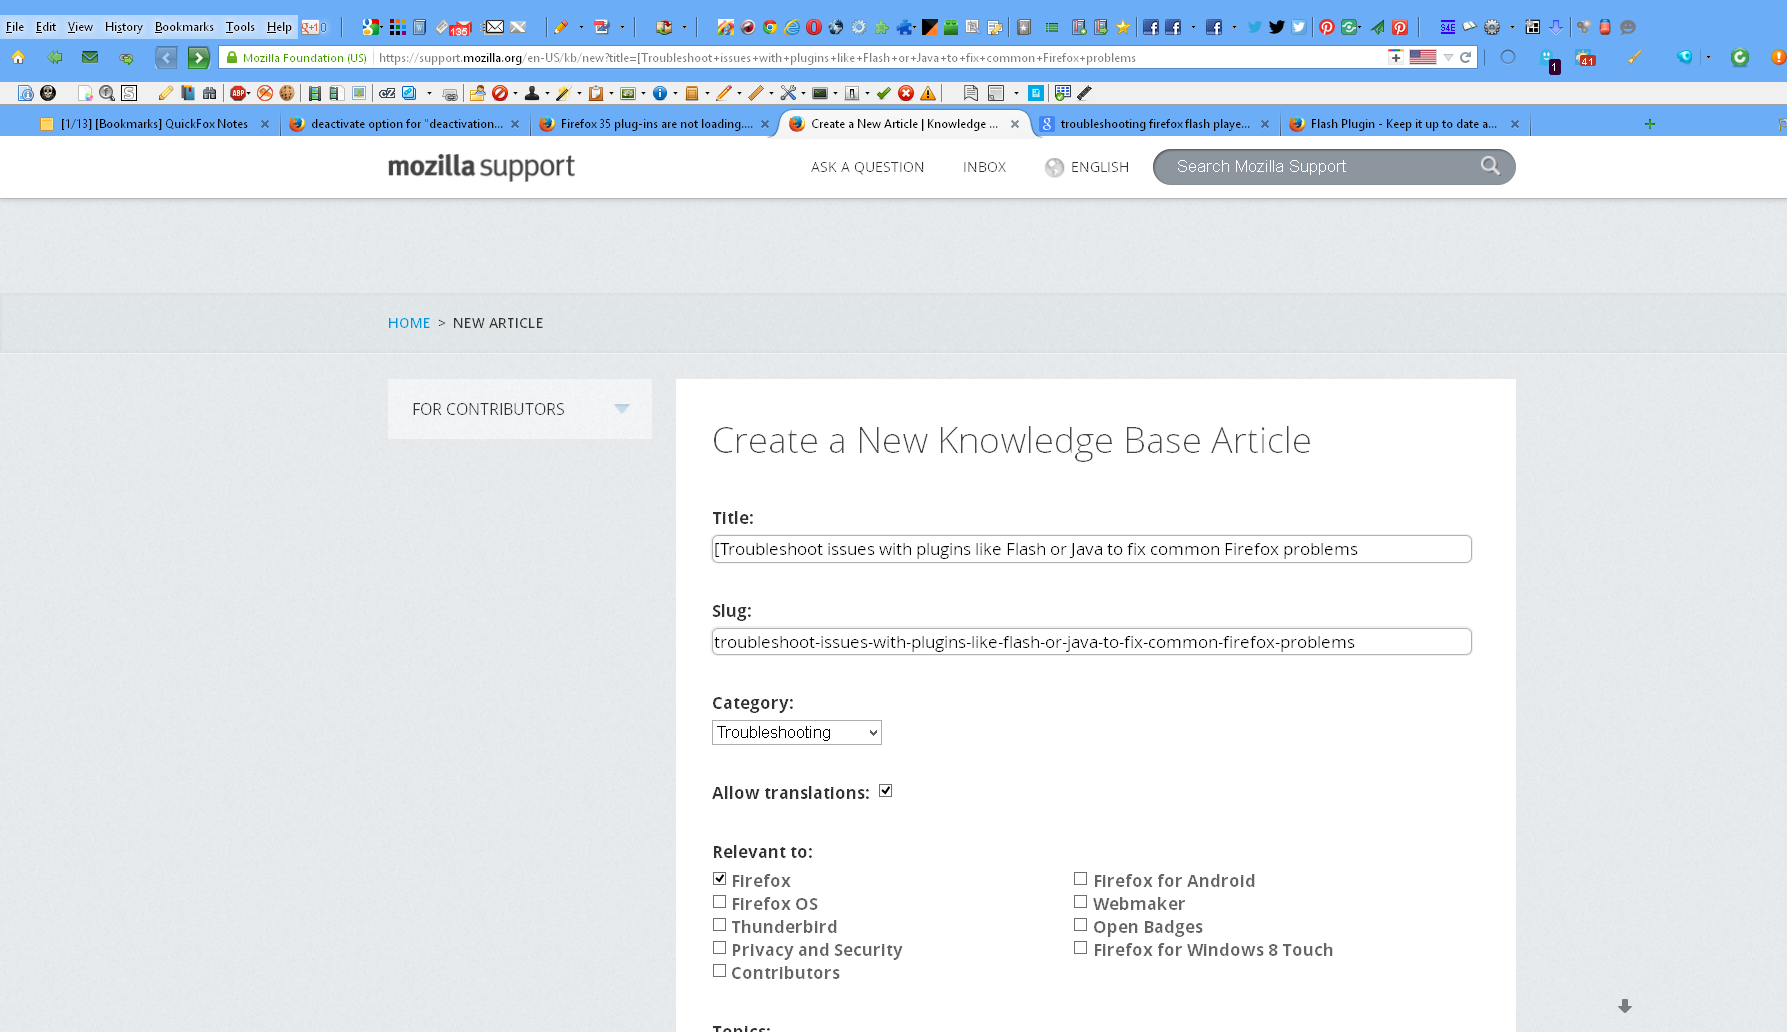
Task: Click the Internet Explorer icon in toolbar
Action: (x=792, y=27)
